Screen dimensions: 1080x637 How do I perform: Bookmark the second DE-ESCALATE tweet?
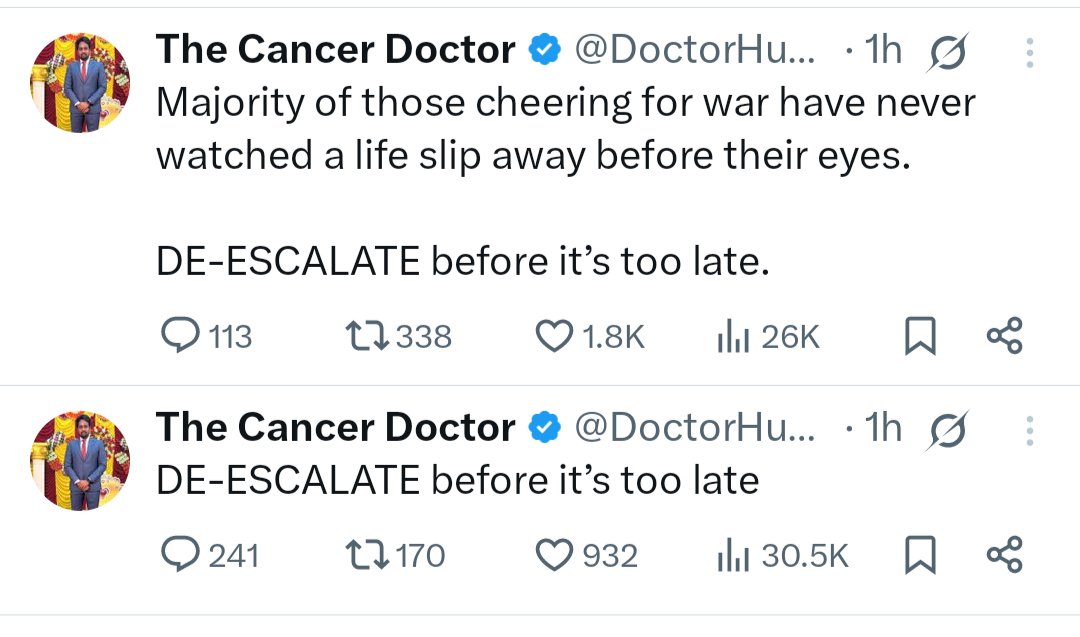[919, 554]
